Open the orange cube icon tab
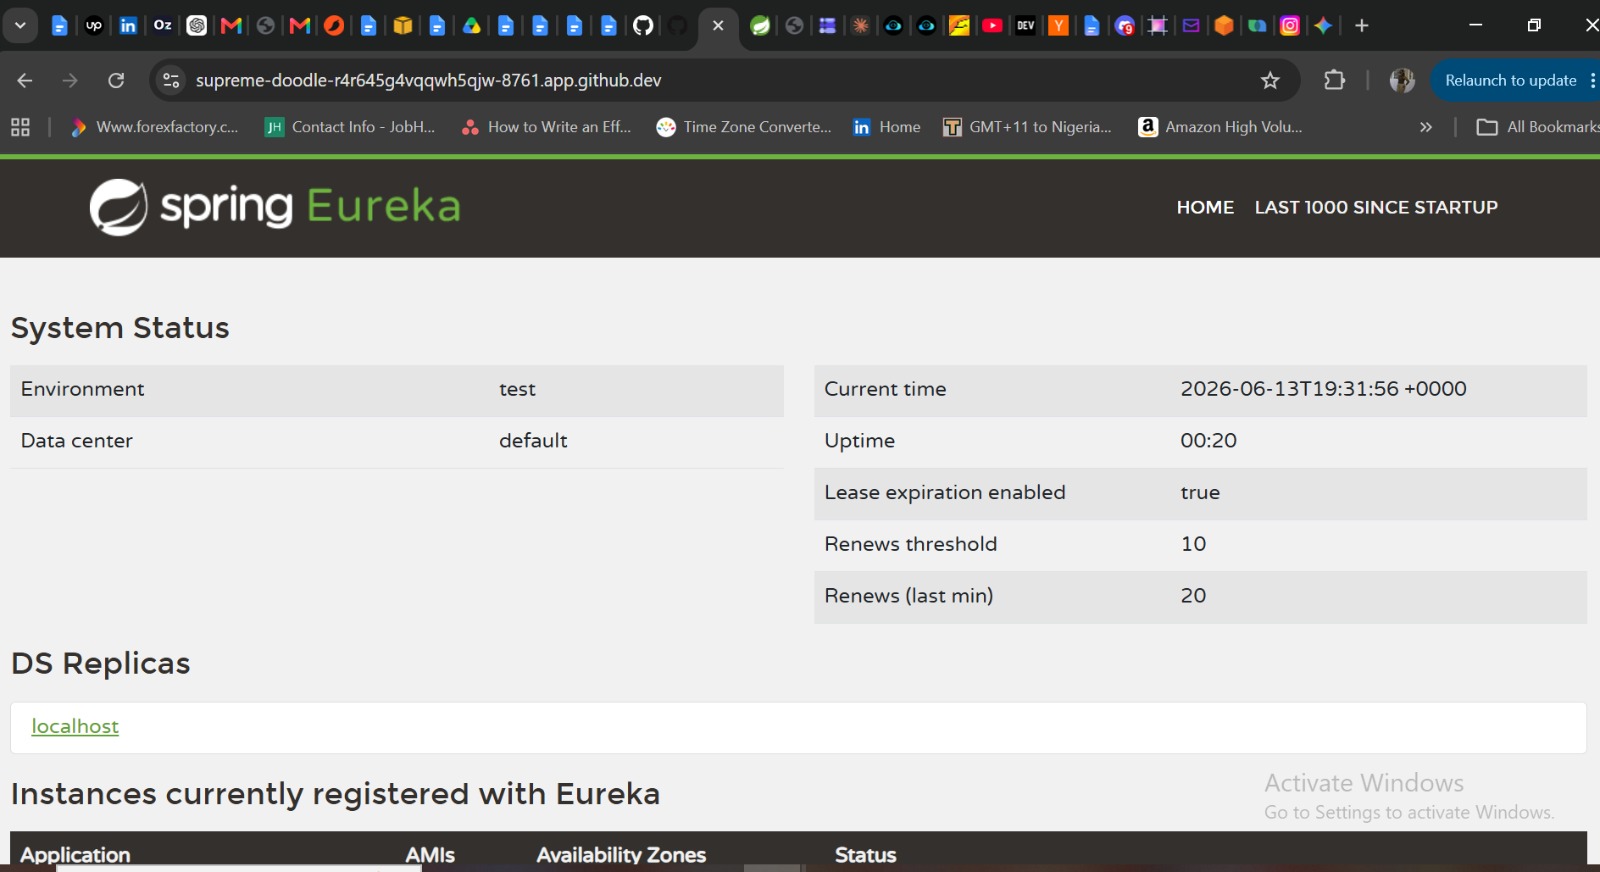The height and width of the screenshot is (872, 1600). [x=1224, y=26]
